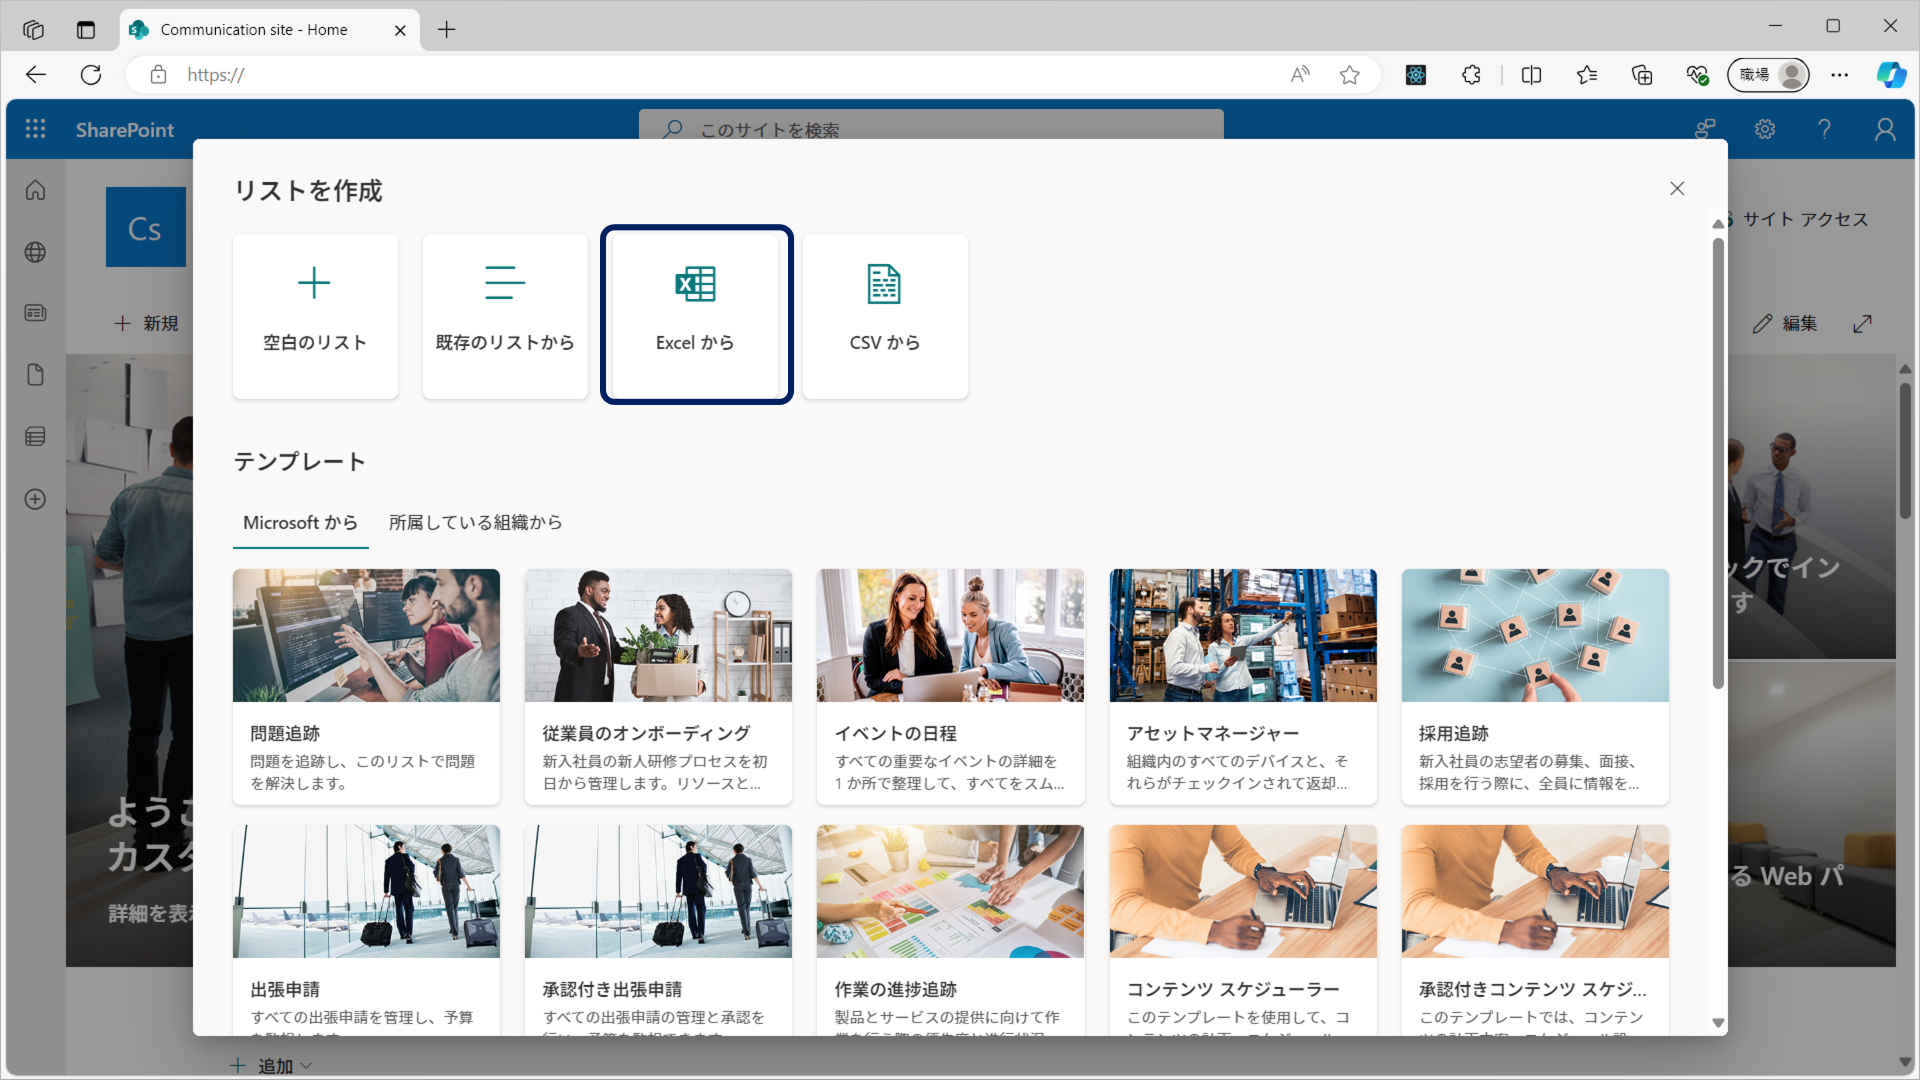The width and height of the screenshot is (1920, 1080).
Task: Open the SharePoint settings gear icon
Action: [x=1765, y=129]
